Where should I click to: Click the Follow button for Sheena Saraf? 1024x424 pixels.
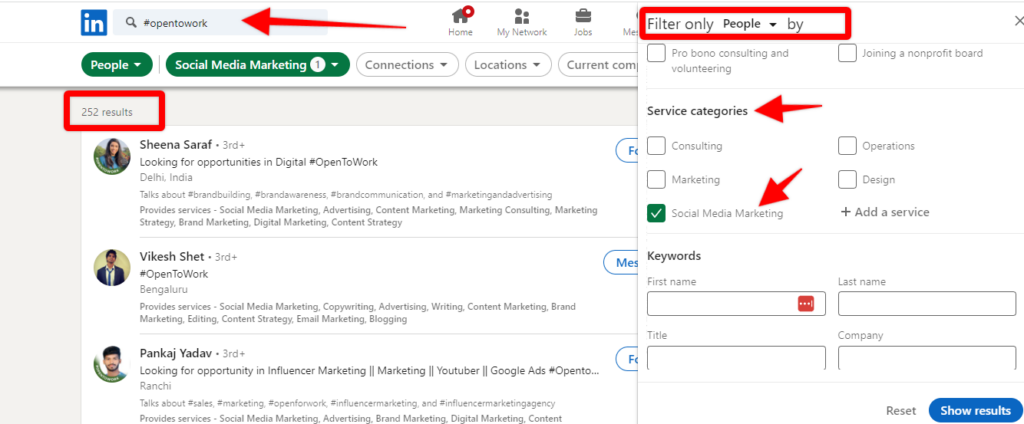tap(627, 150)
